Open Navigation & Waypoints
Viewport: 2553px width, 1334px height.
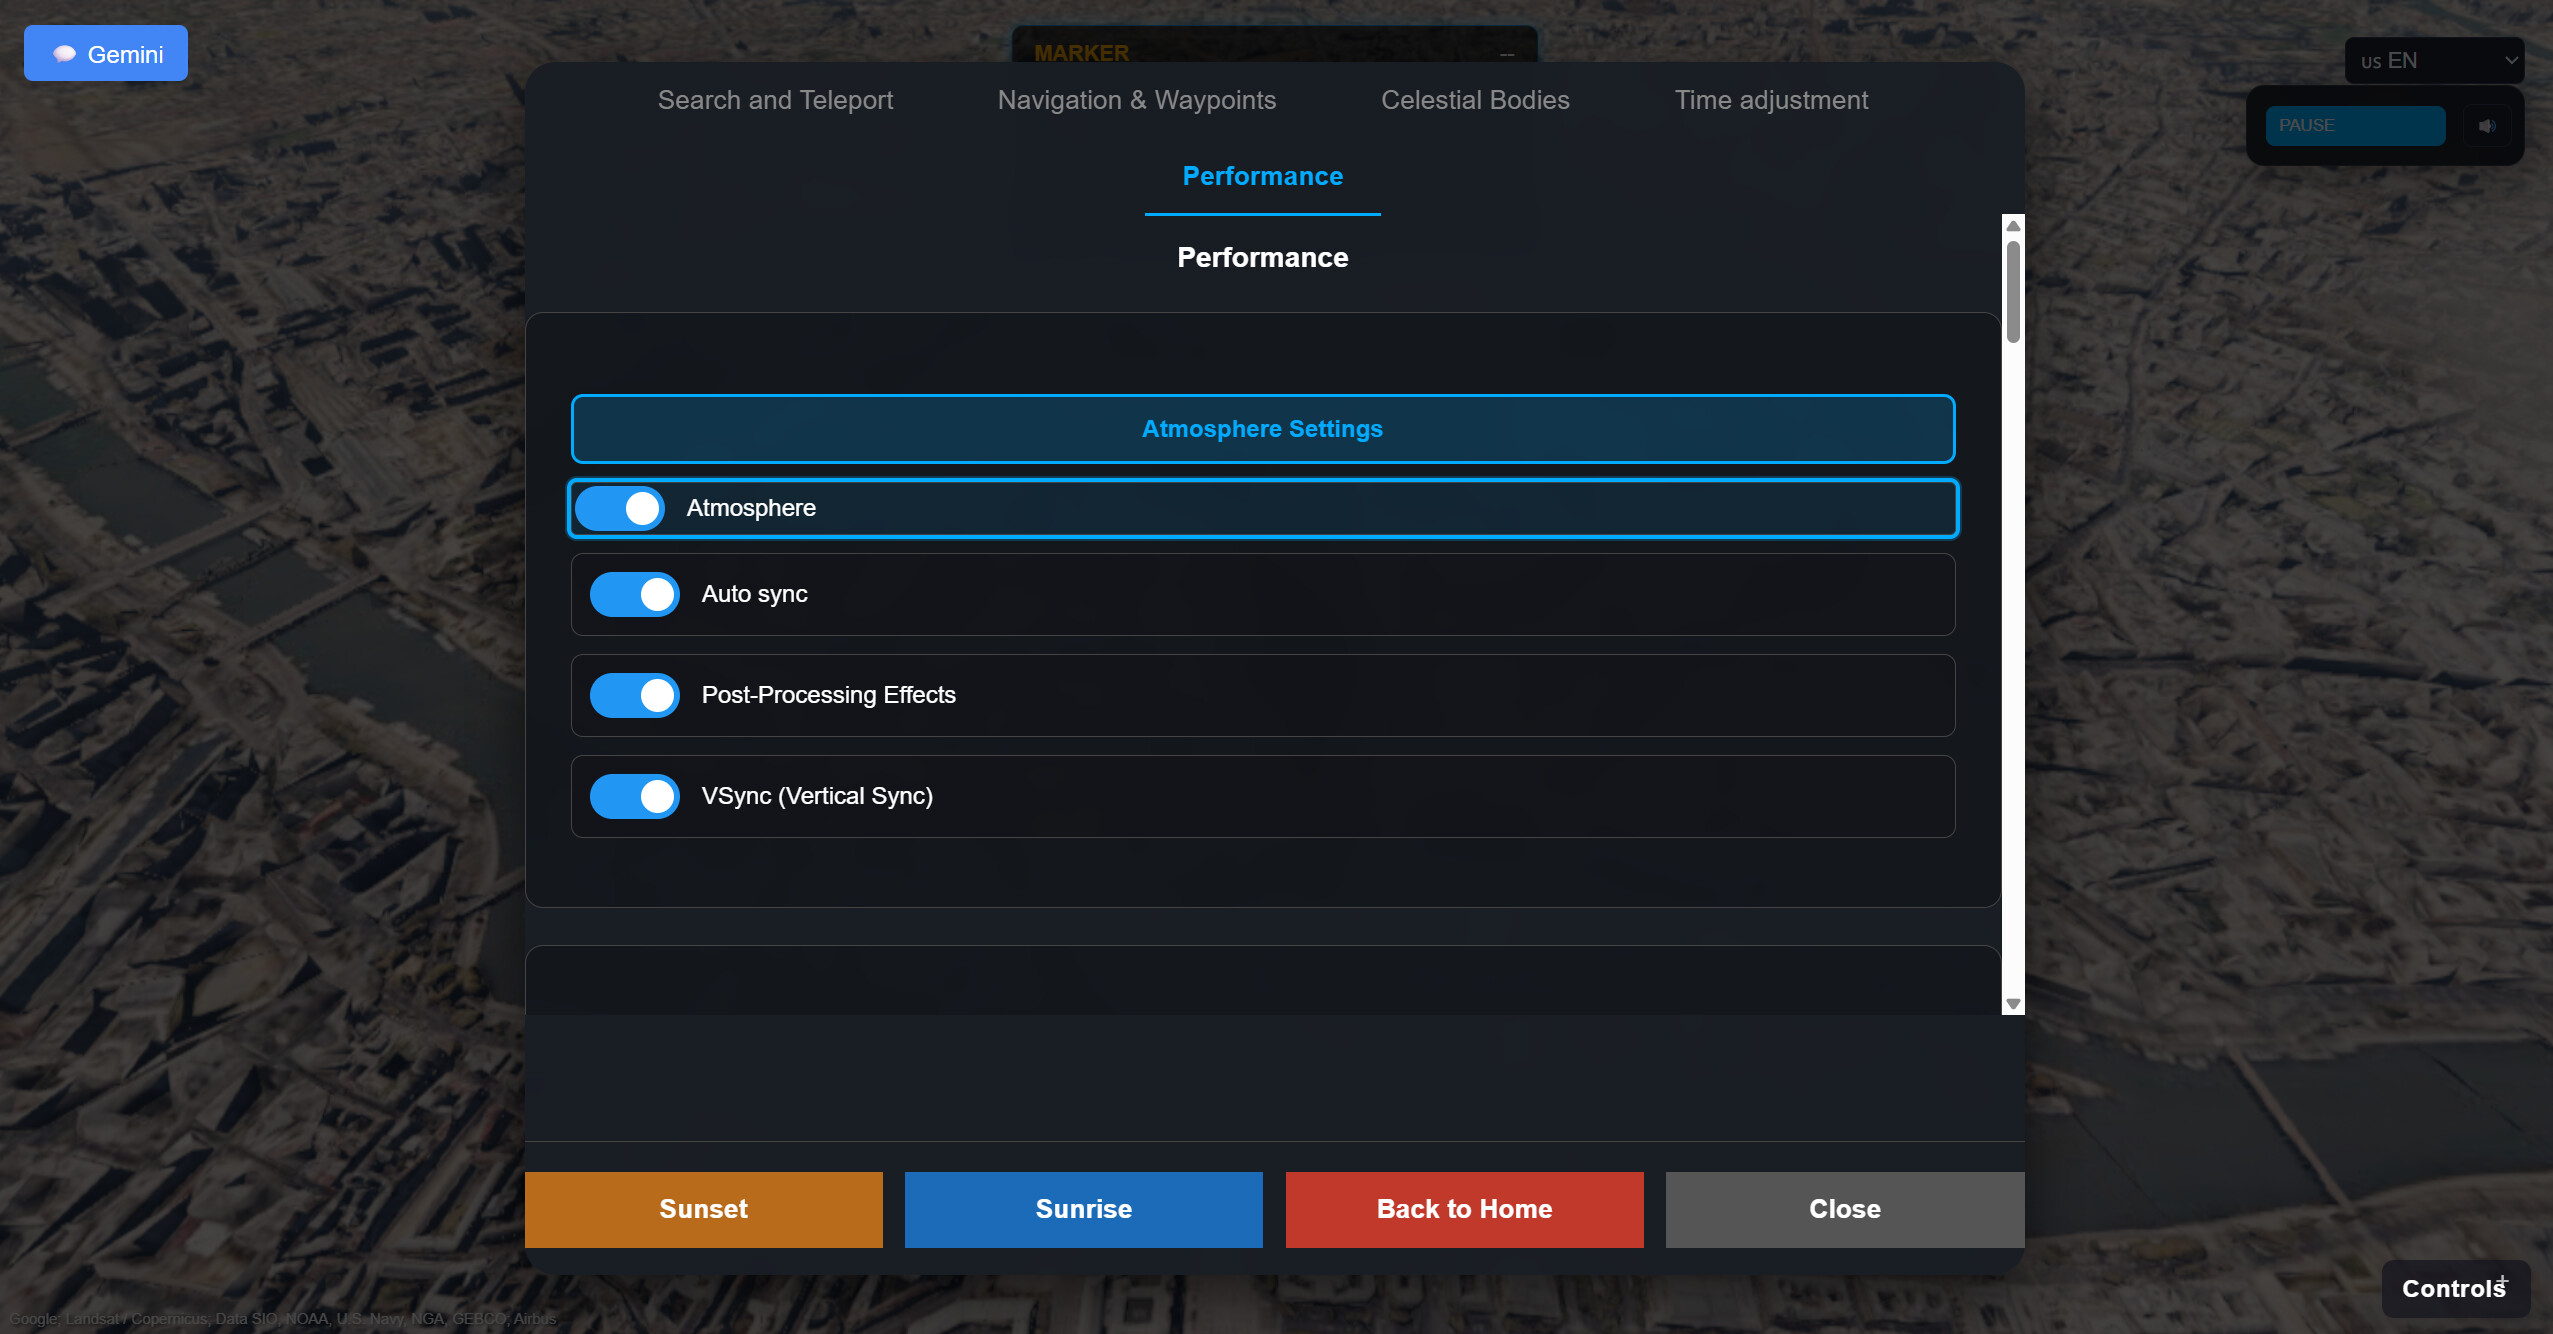(x=1136, y=100)
